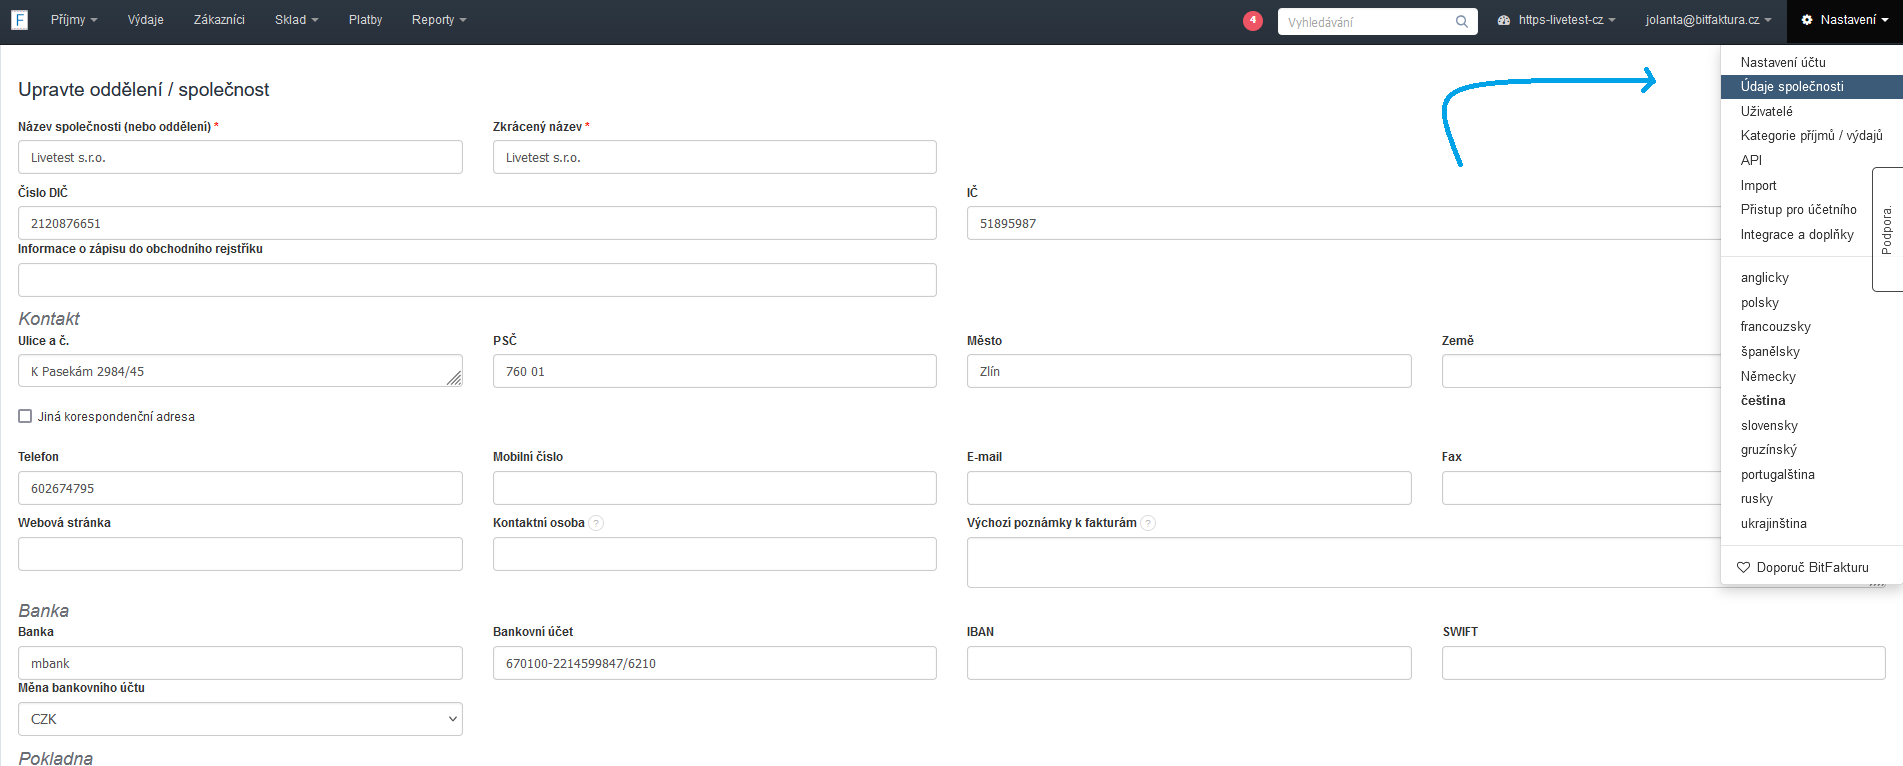
Task: Open the Zákazníci section
Action: pos(219,20)
